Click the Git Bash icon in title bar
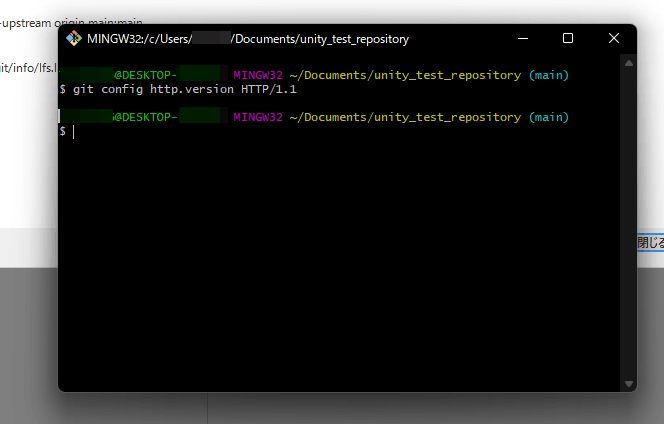 coord(73,39)
